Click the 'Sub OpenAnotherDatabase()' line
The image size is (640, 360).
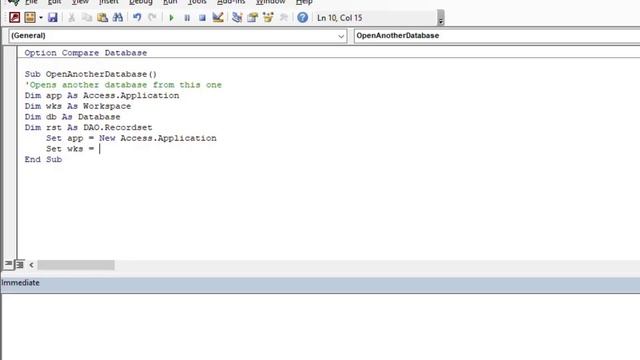91,74
